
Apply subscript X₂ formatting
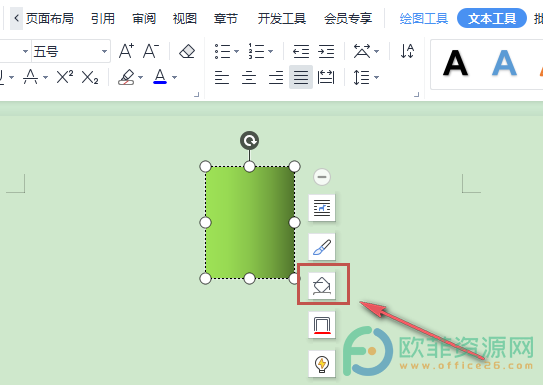[90, 77]
